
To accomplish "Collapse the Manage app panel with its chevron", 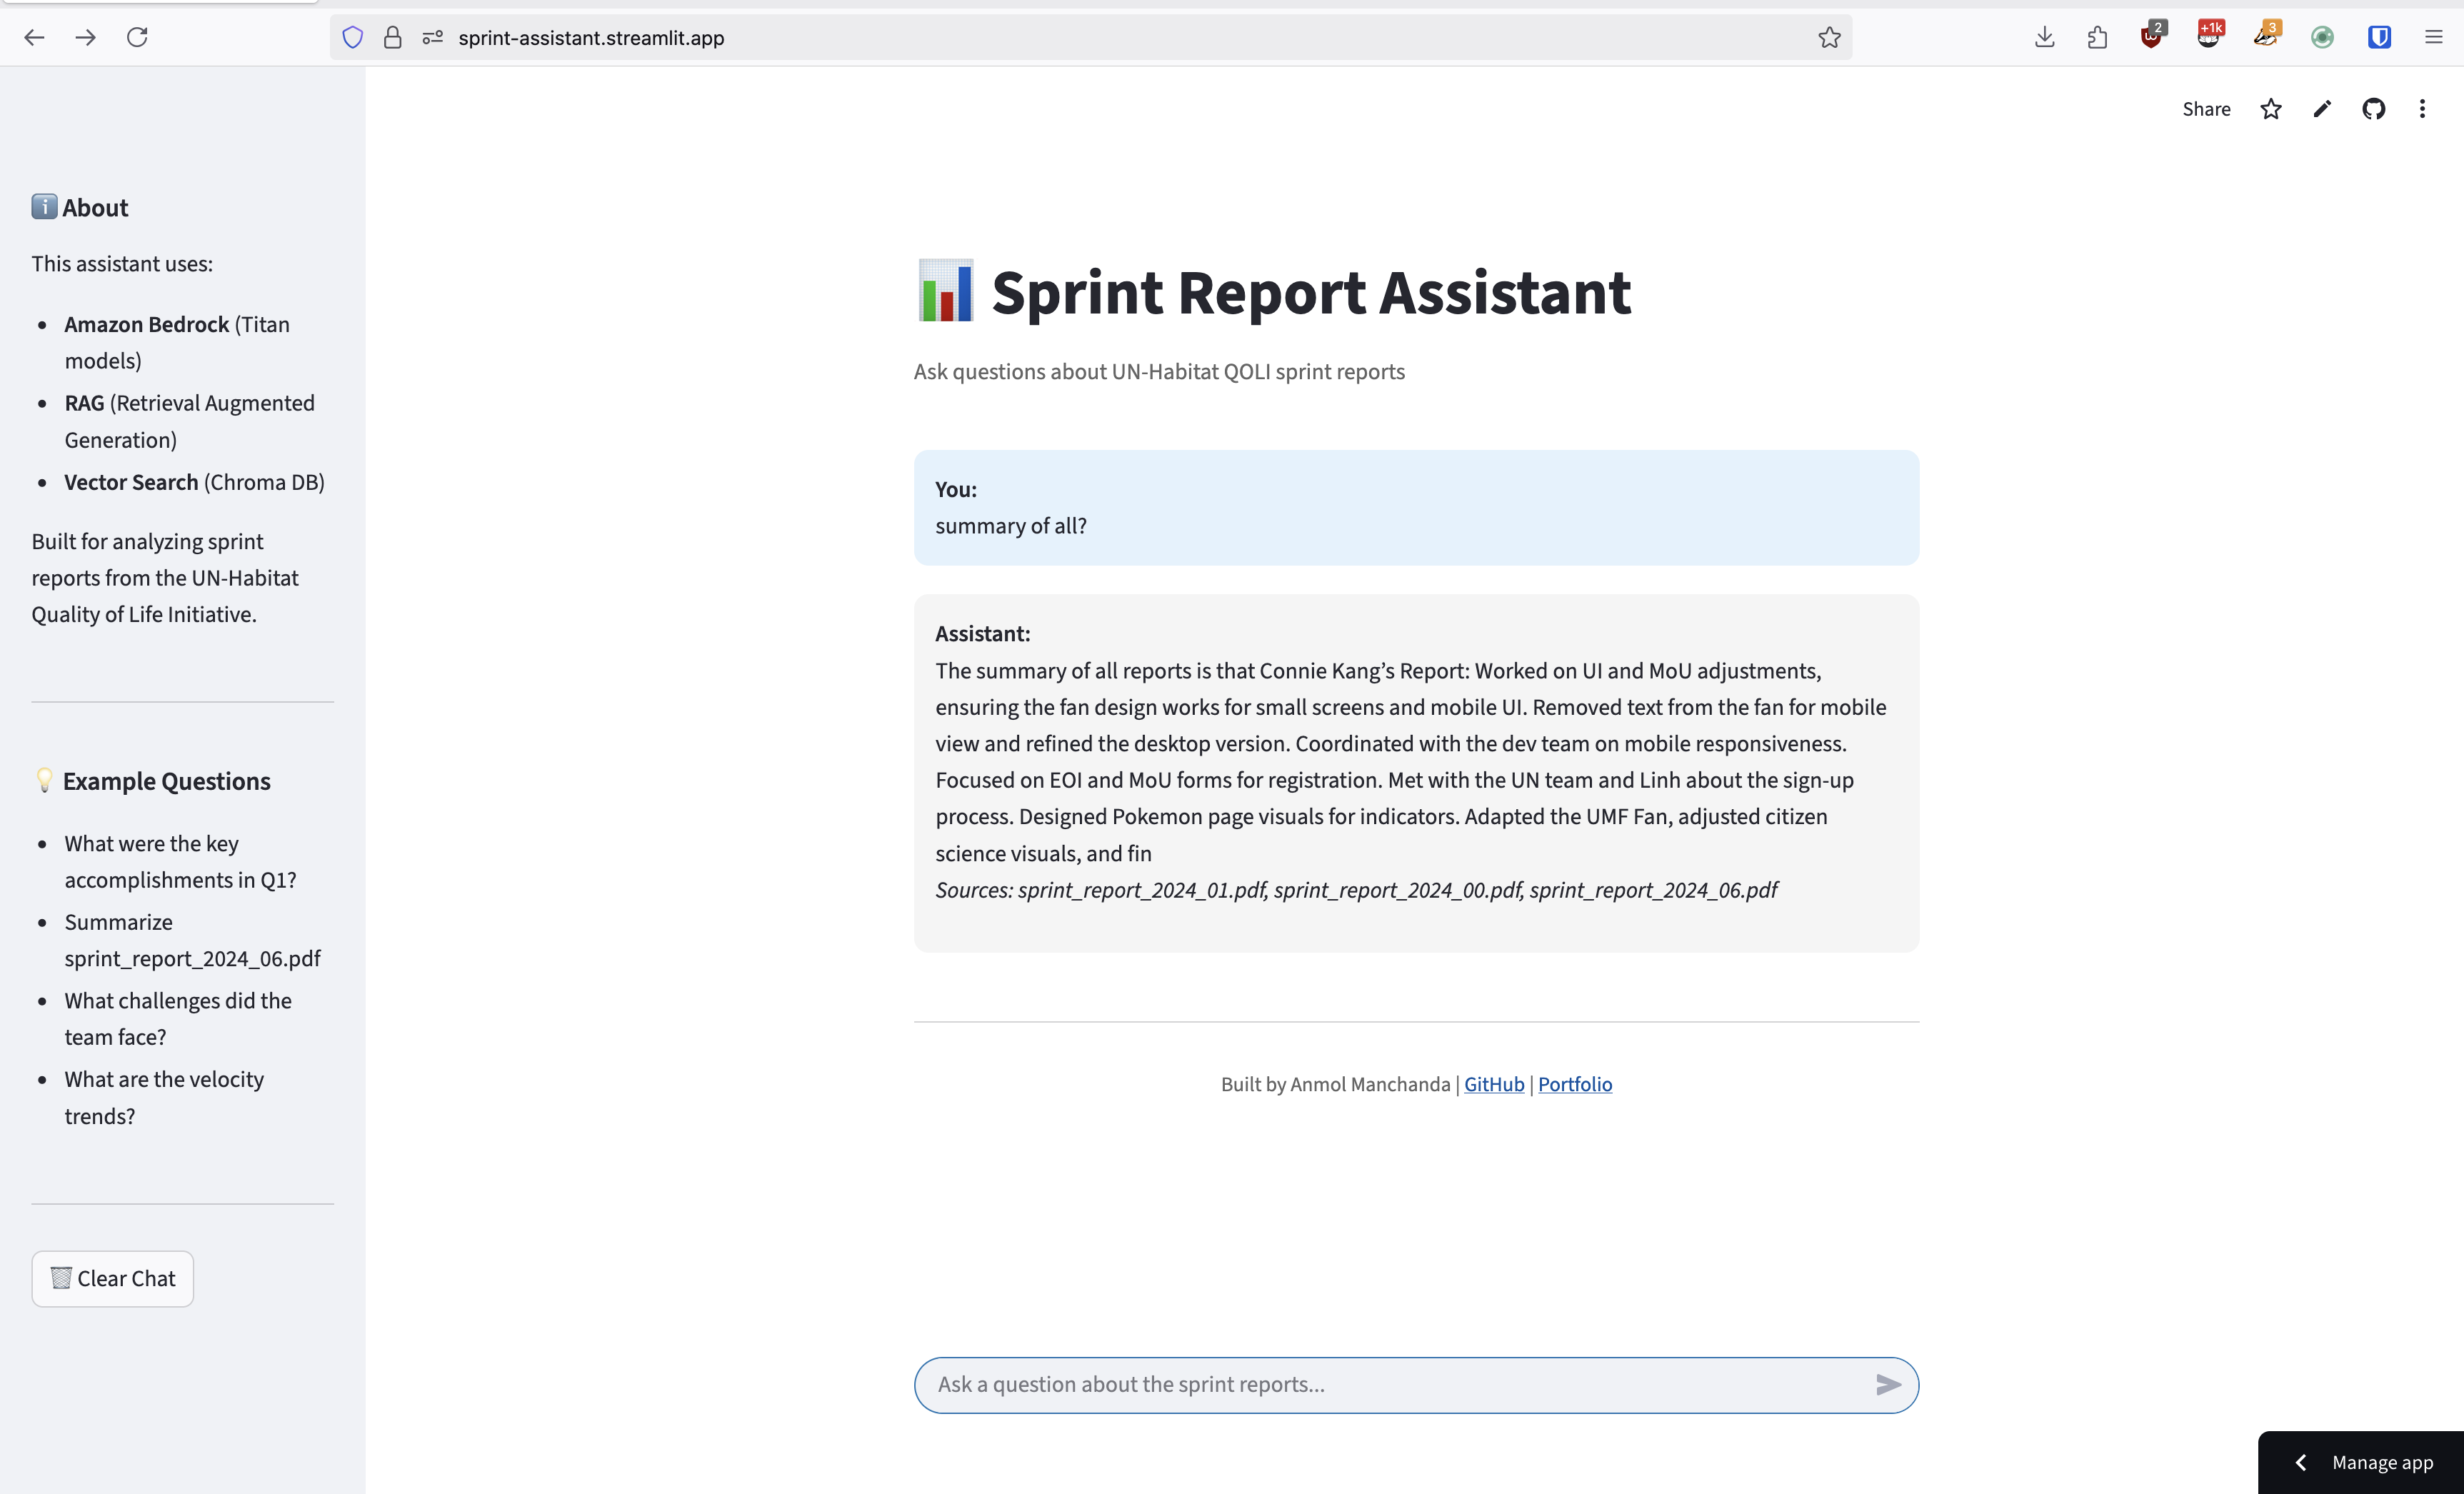I will 2302,1462.
